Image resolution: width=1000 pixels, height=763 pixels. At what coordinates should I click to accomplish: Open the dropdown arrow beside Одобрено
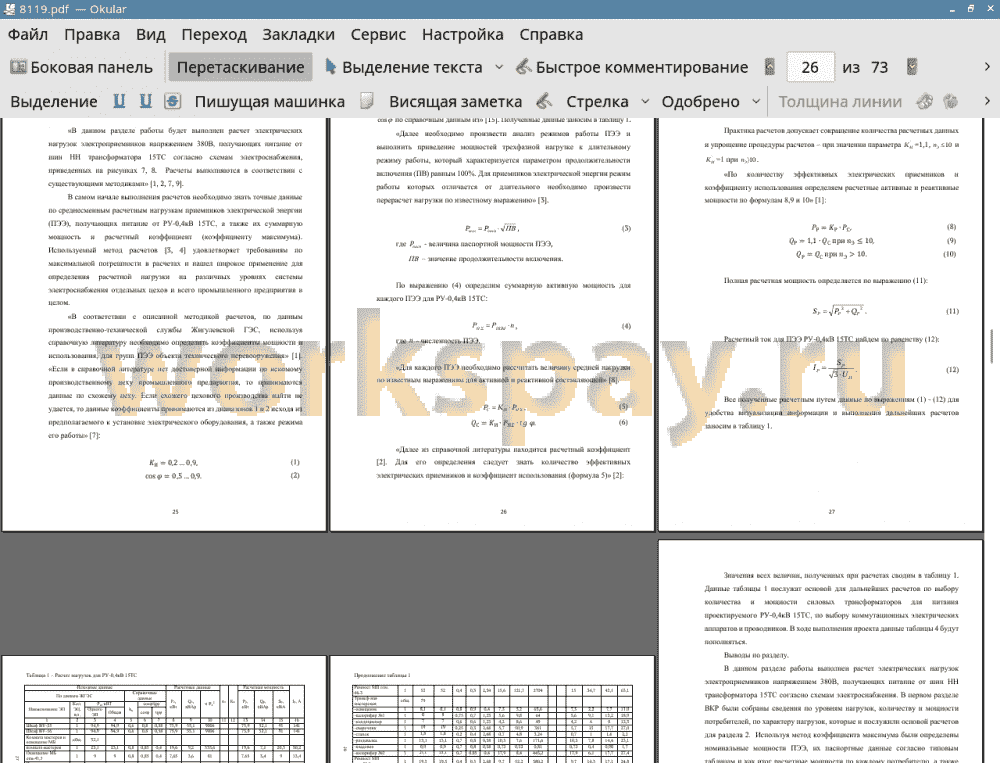[756, 101]
